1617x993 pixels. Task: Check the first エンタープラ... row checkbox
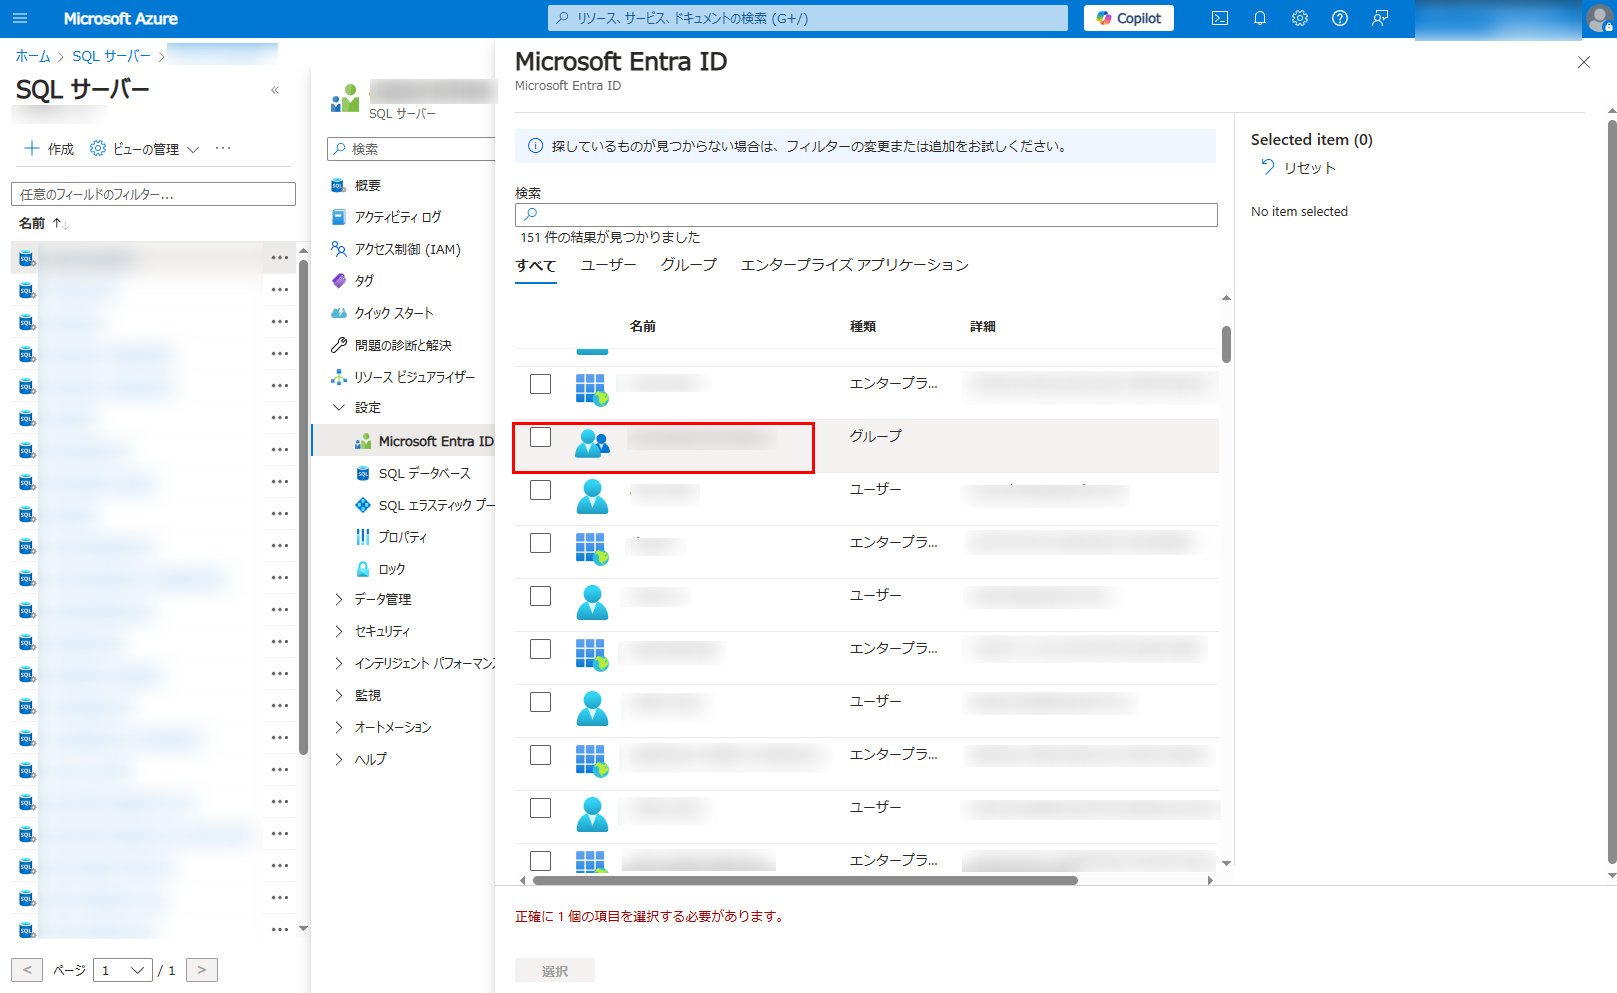(541, 384)
